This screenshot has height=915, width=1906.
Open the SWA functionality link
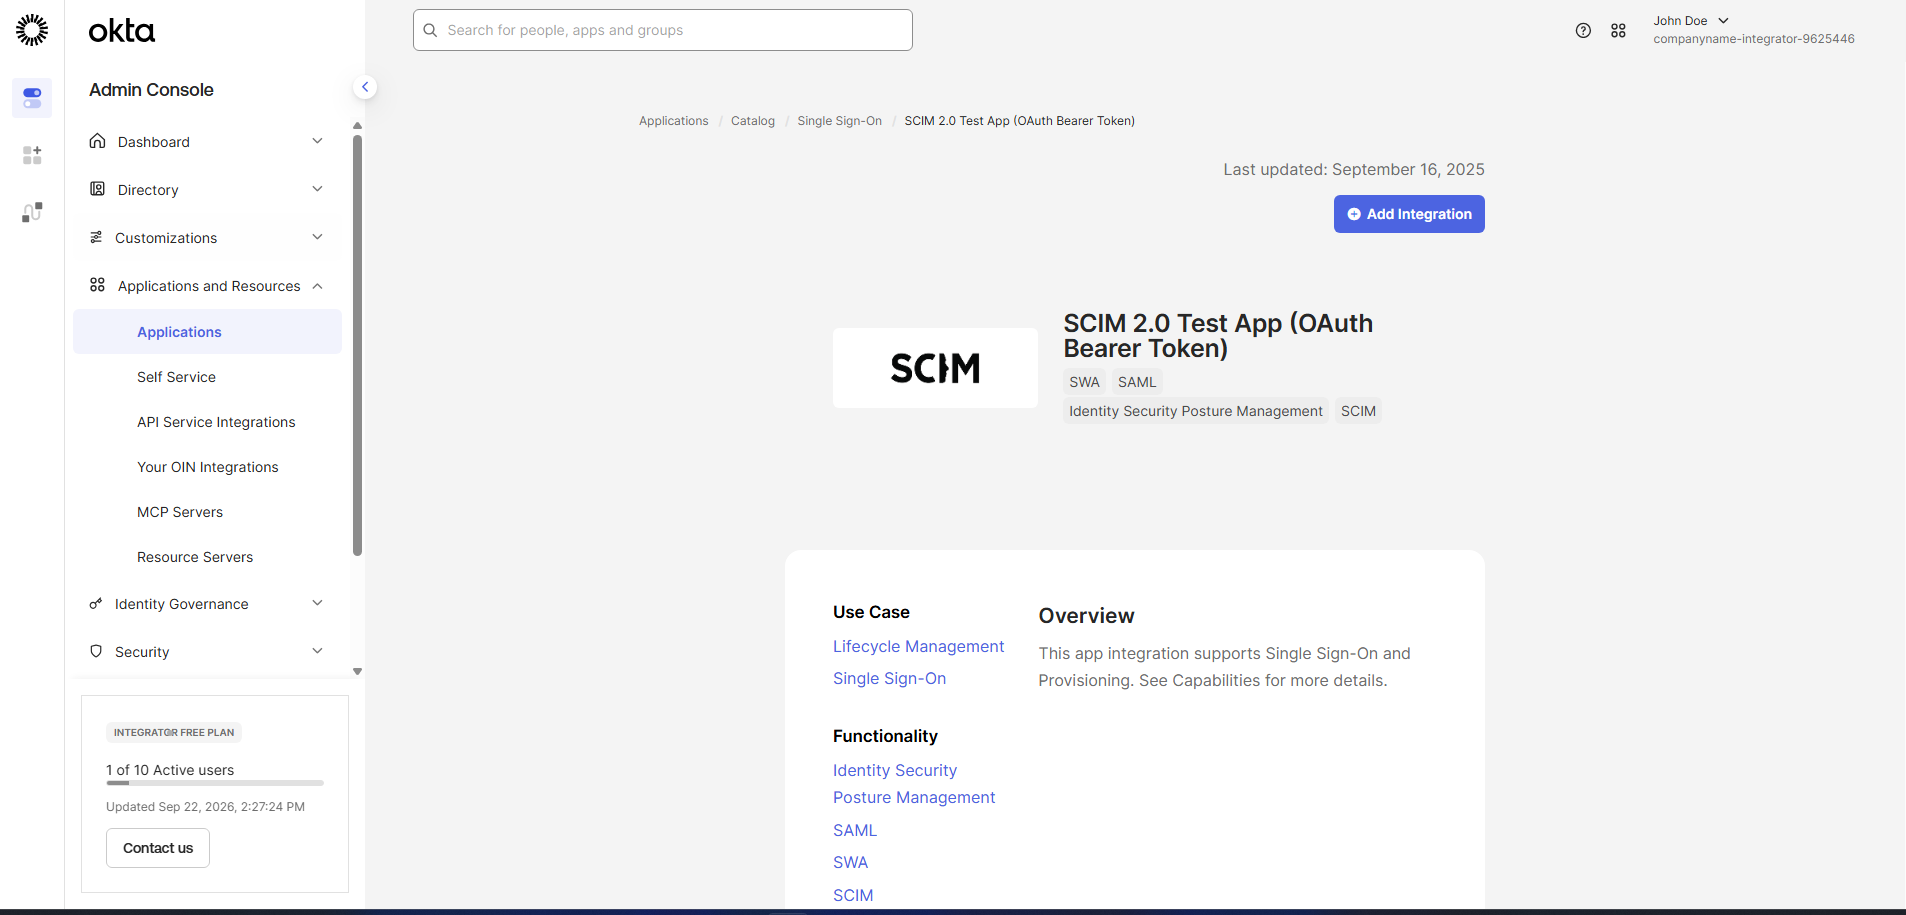[850, 862]
